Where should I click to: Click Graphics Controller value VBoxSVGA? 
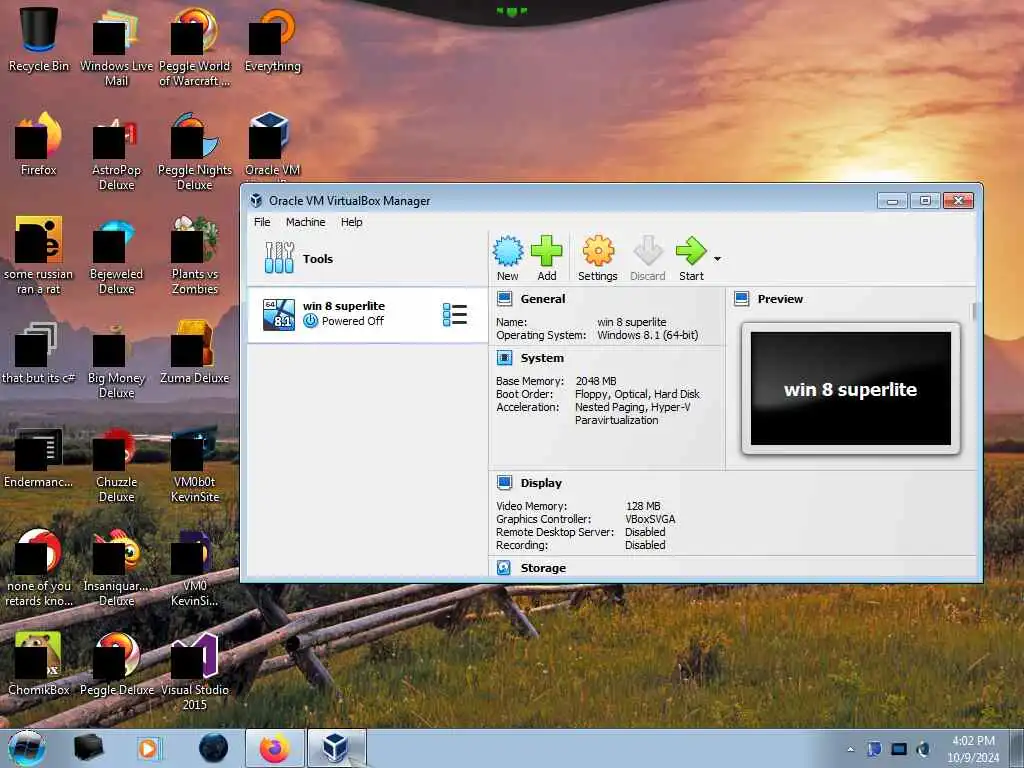pos(650,519)
